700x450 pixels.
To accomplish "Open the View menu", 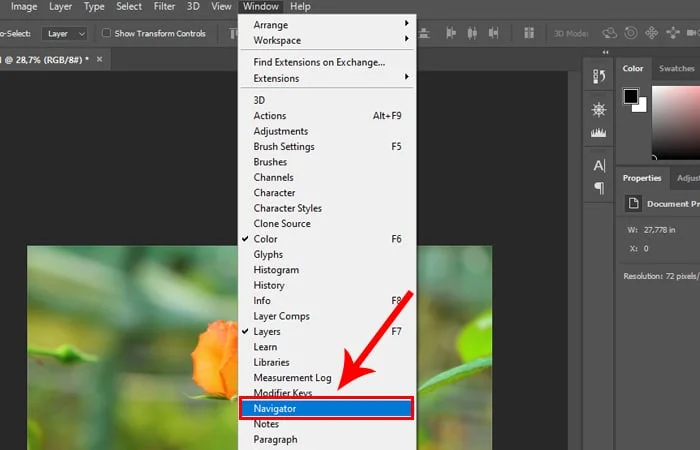I will [221, 7].
